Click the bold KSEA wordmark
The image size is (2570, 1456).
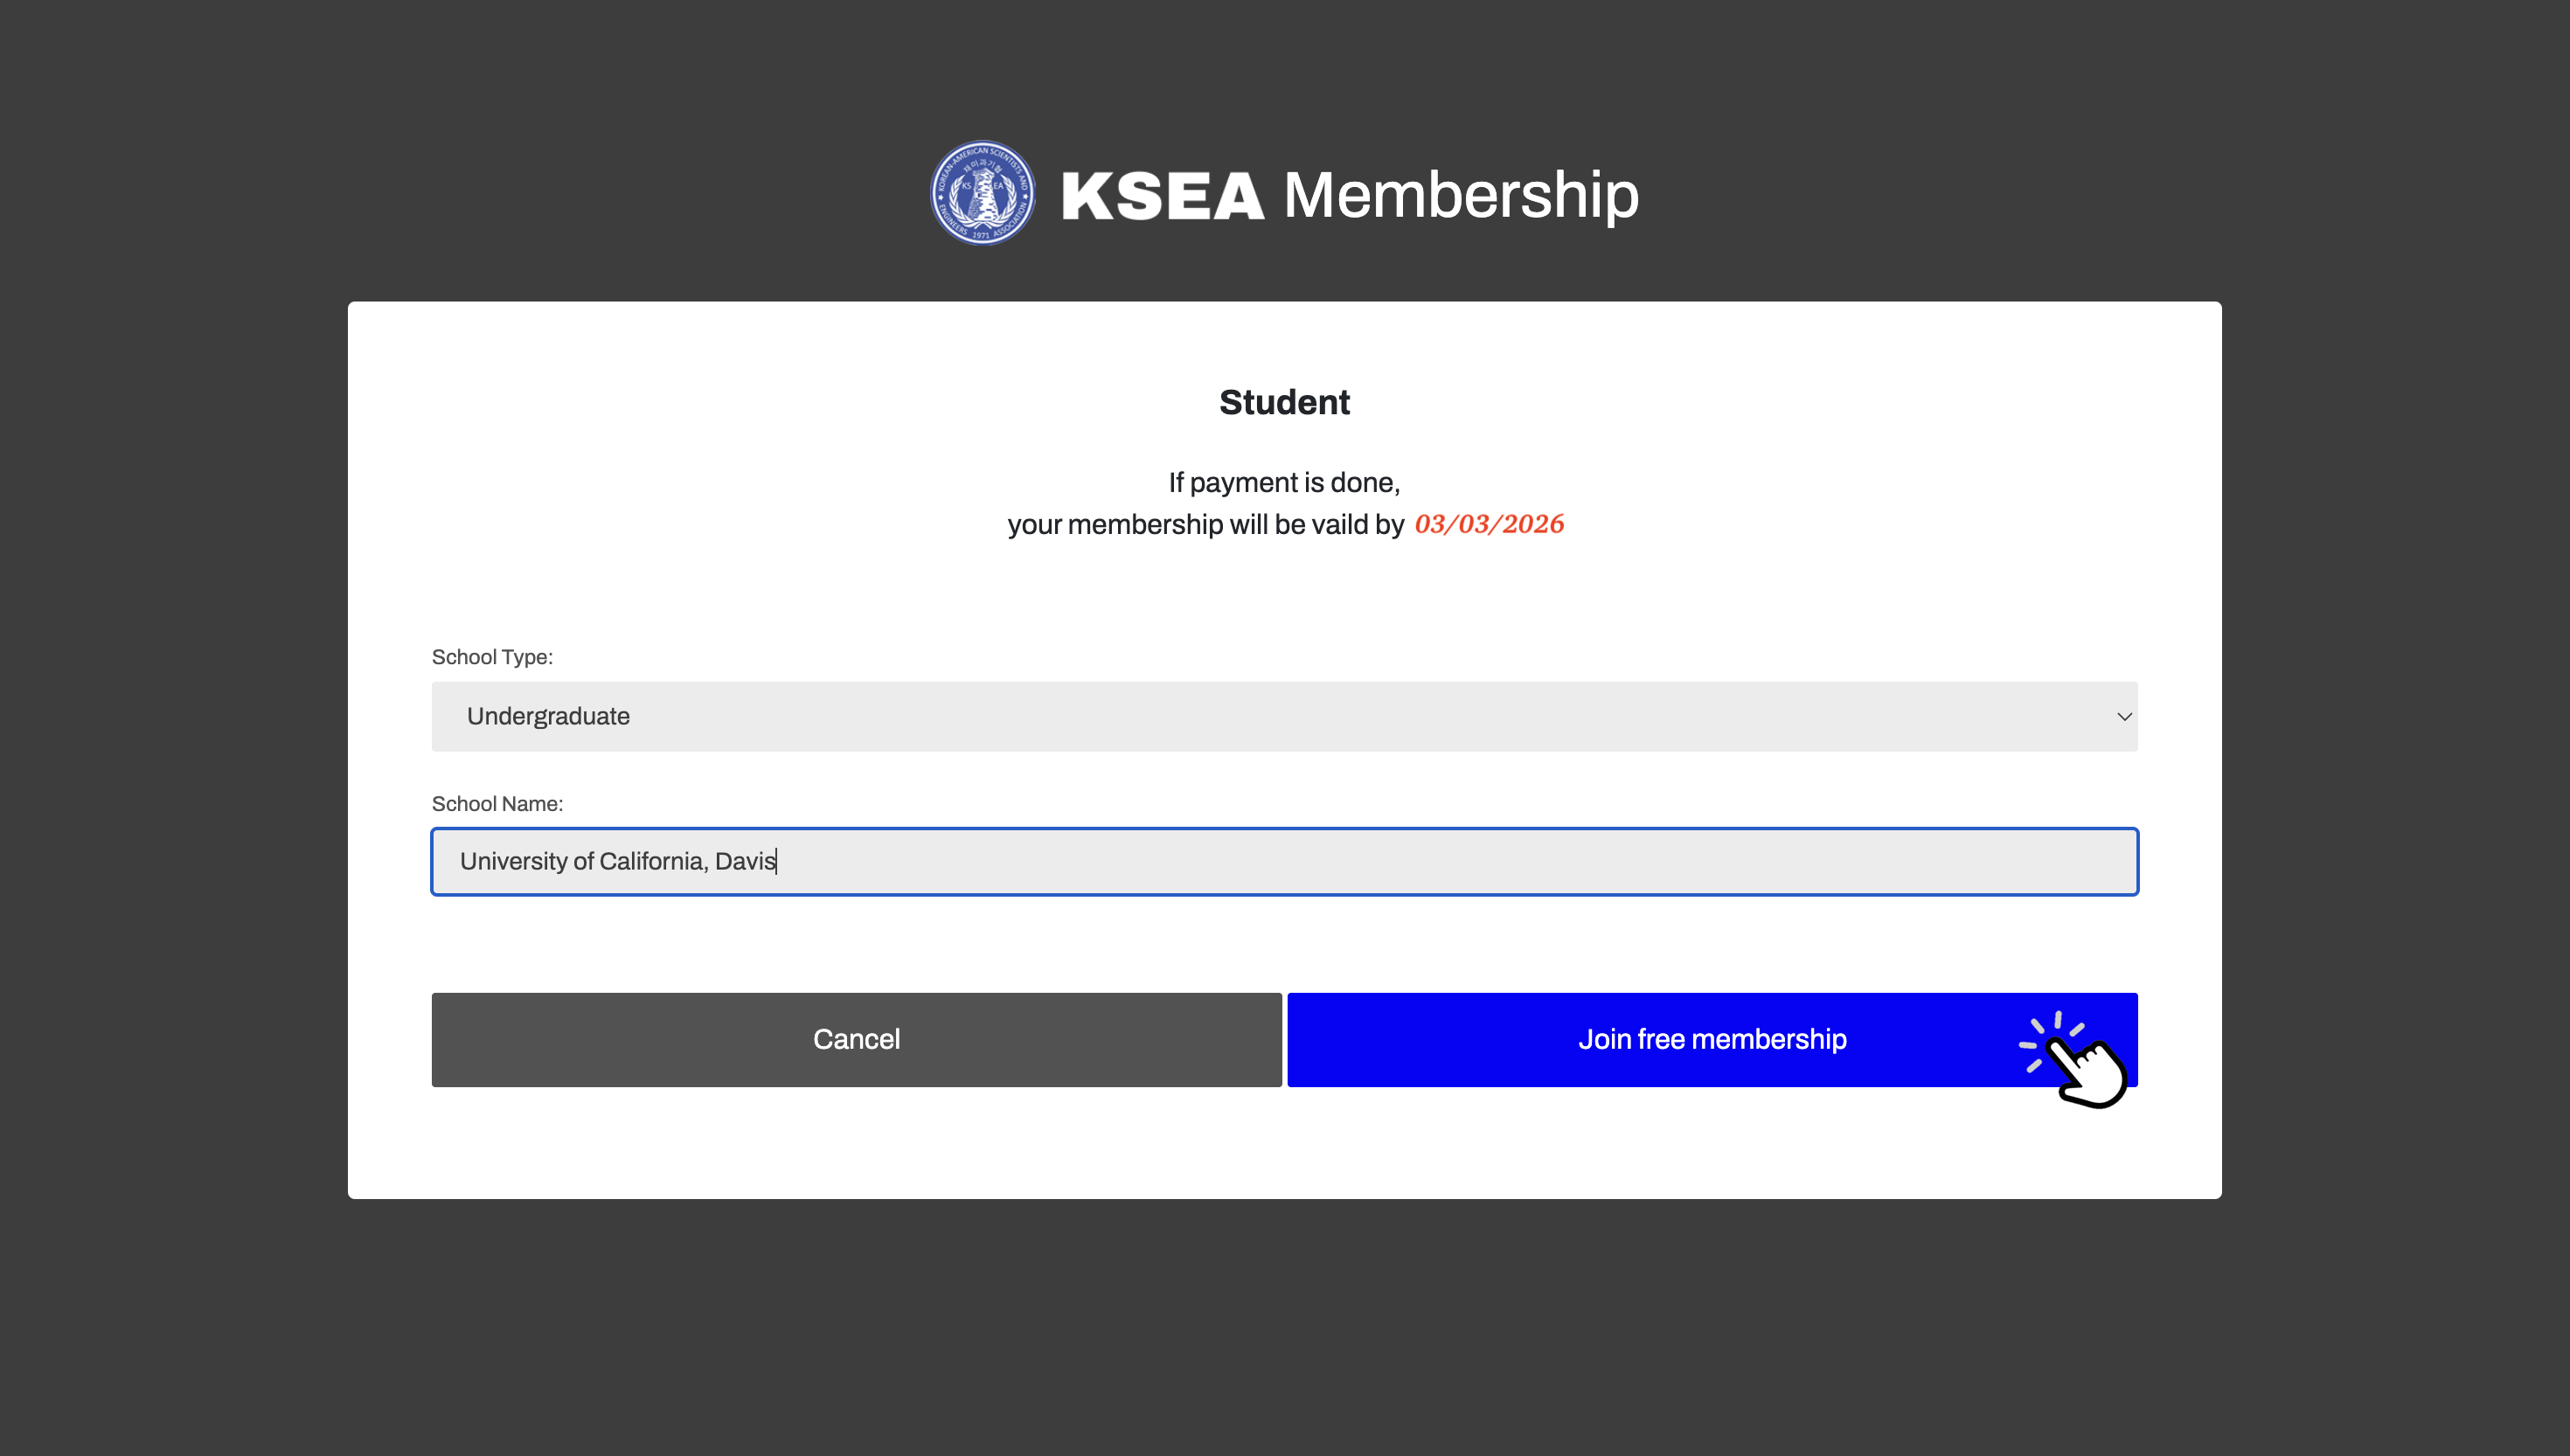click(1163, 196)
